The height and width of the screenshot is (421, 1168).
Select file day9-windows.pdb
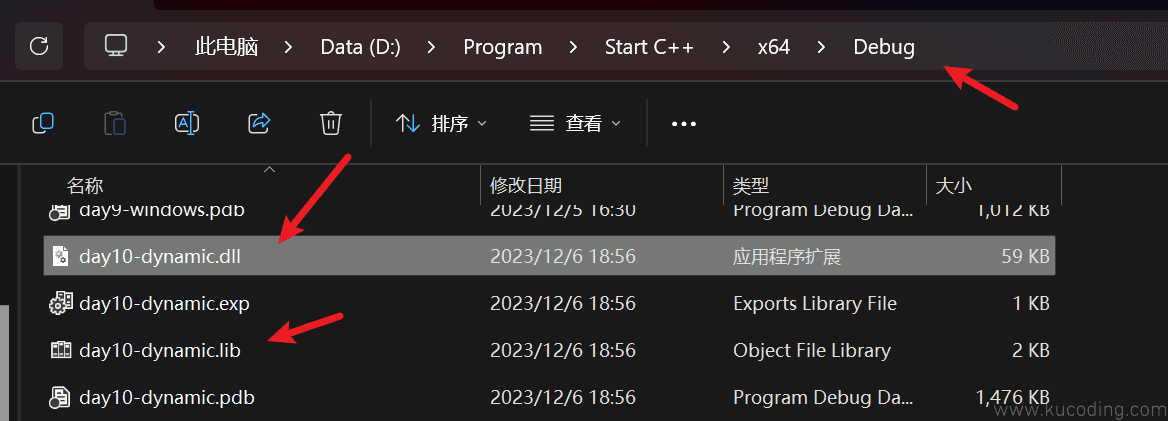tap(162, 210)
